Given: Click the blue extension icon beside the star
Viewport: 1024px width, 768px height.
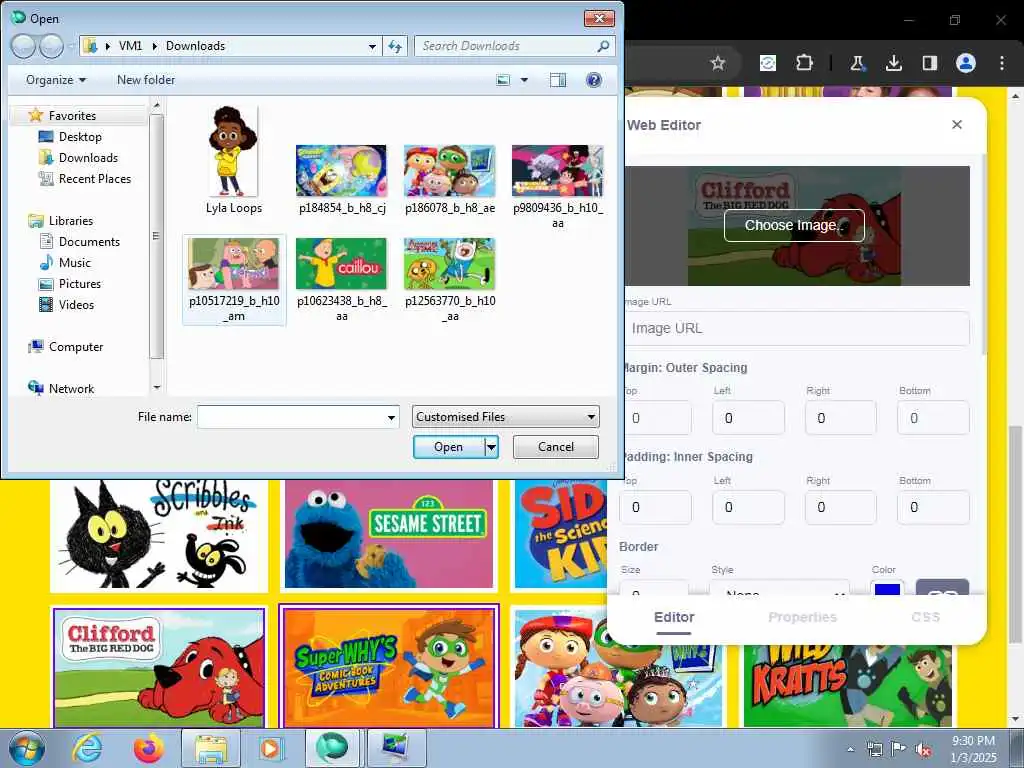Looking at the screenshot, I should click(768, 63).
